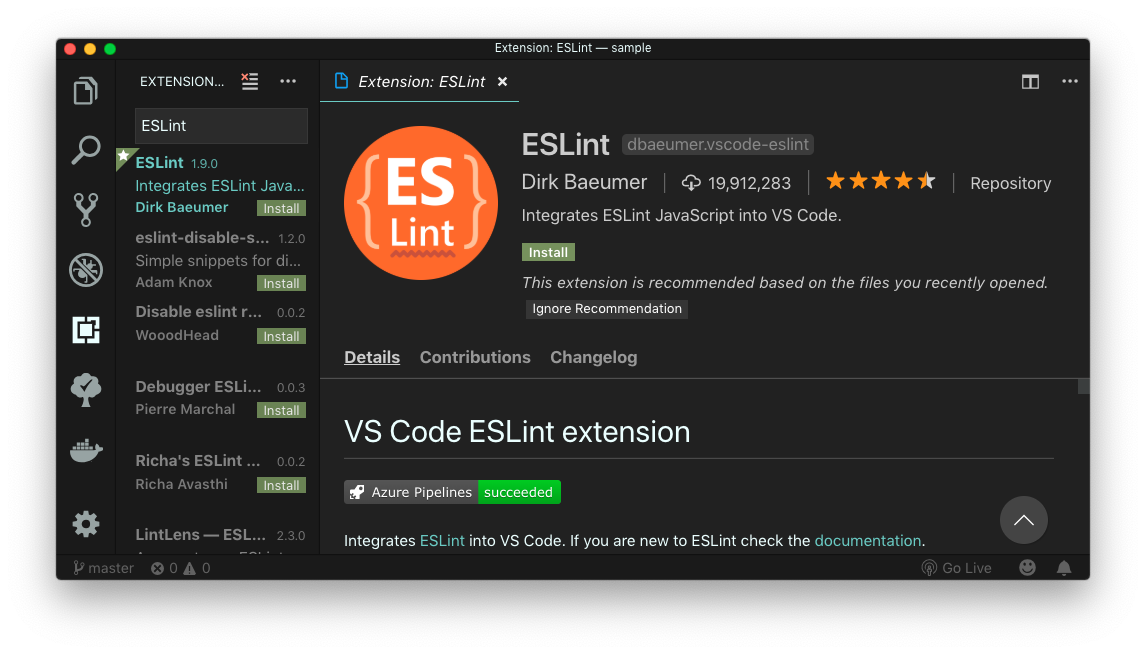Clear extensions search results list icon
Viewport: 1146px width, 654px height.
[250, 81]
